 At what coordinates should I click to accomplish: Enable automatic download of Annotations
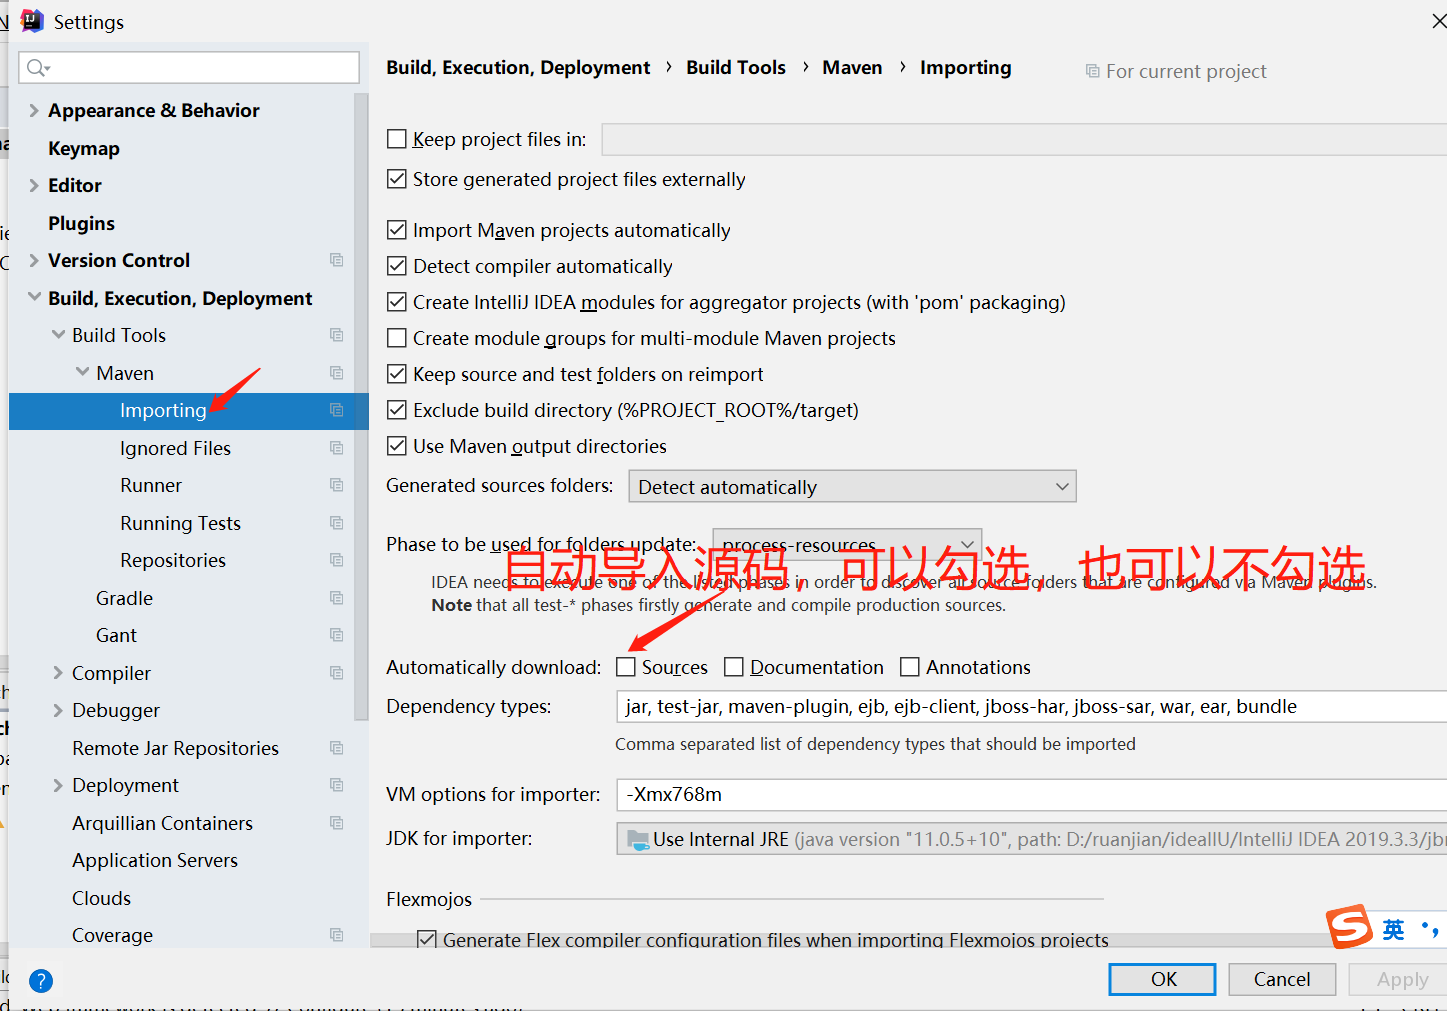point(910,667)
